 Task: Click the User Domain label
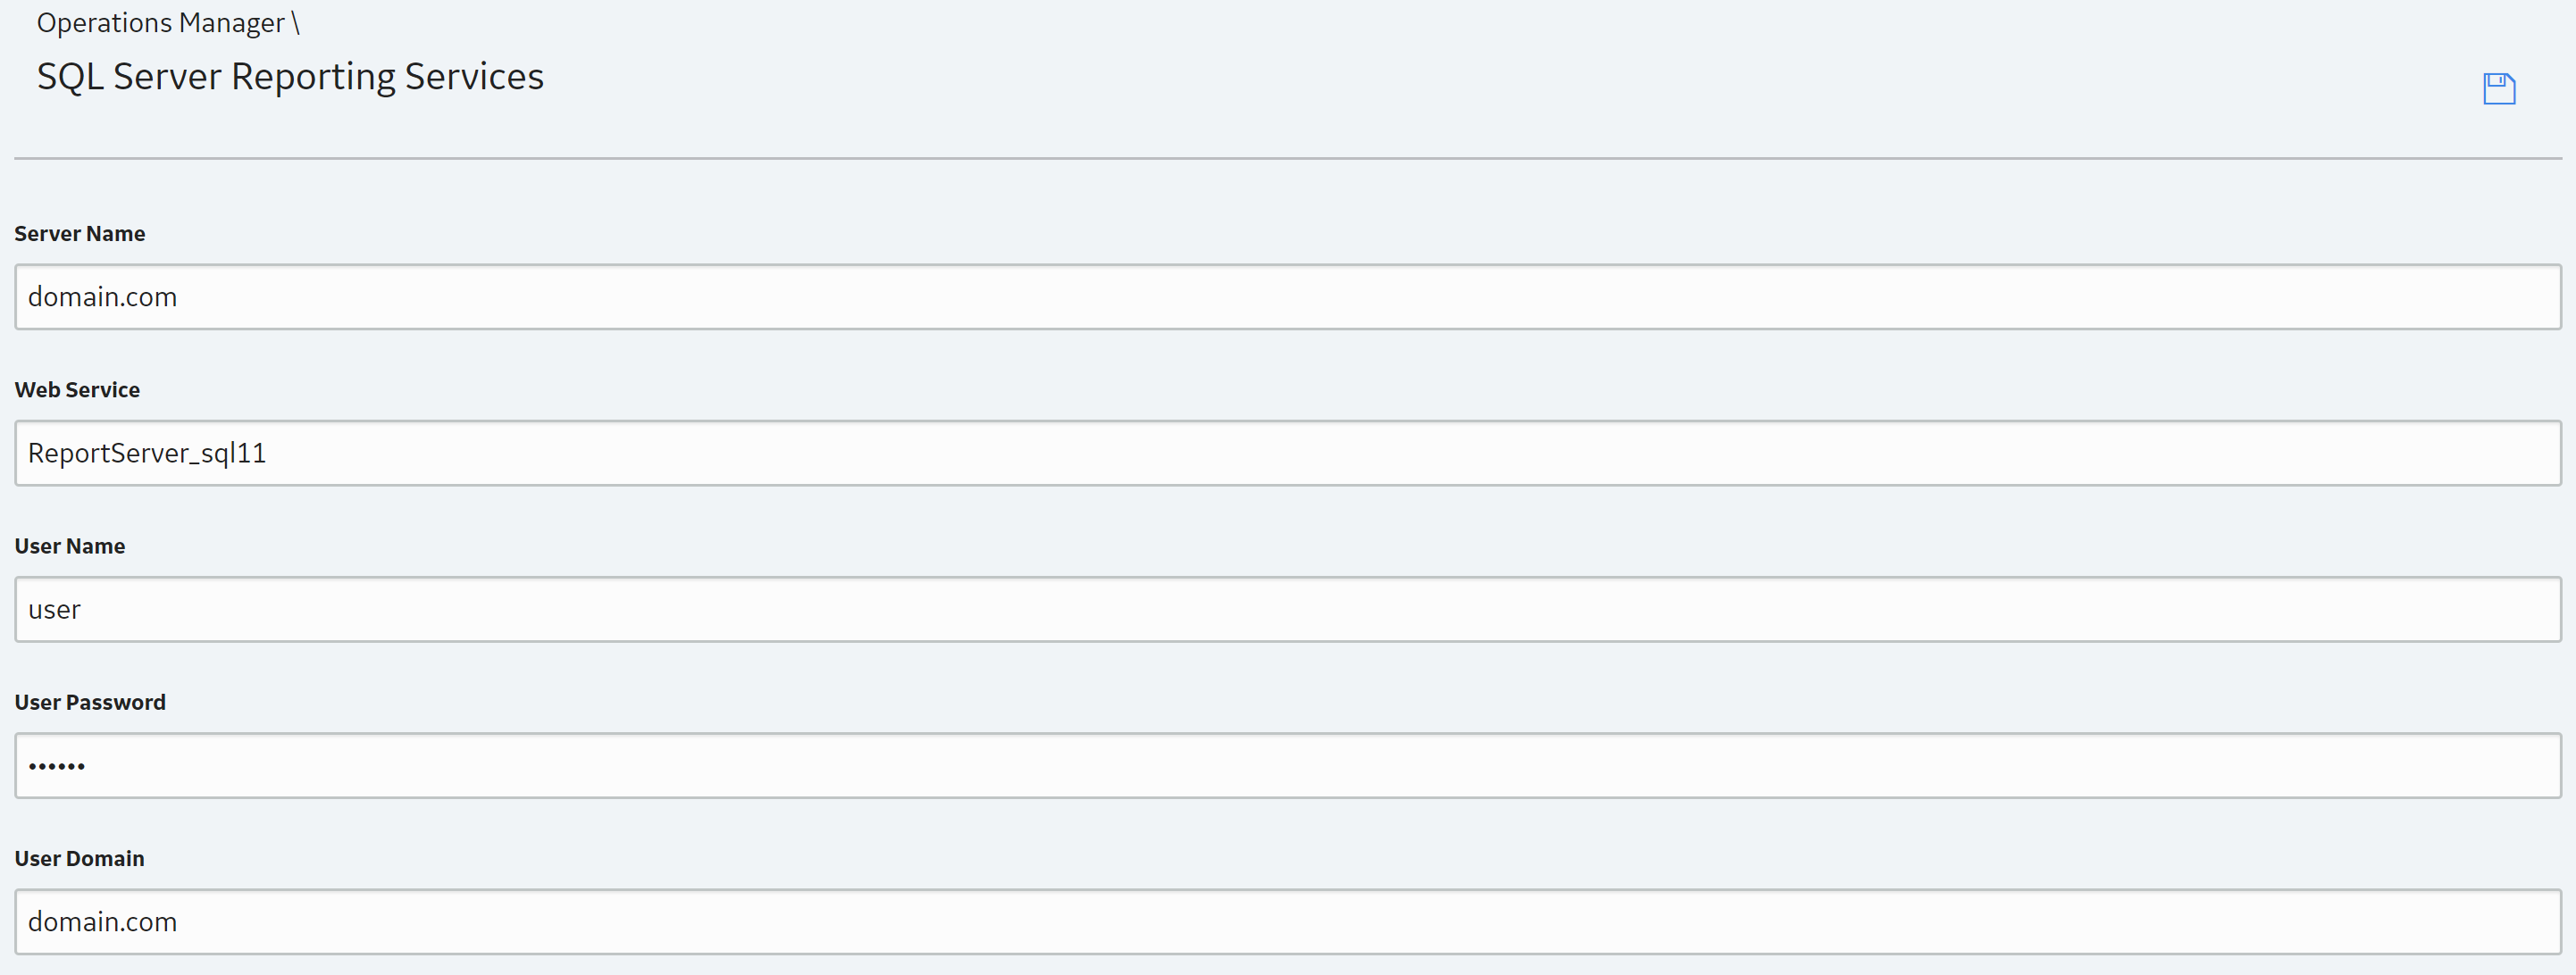point(80,859)
